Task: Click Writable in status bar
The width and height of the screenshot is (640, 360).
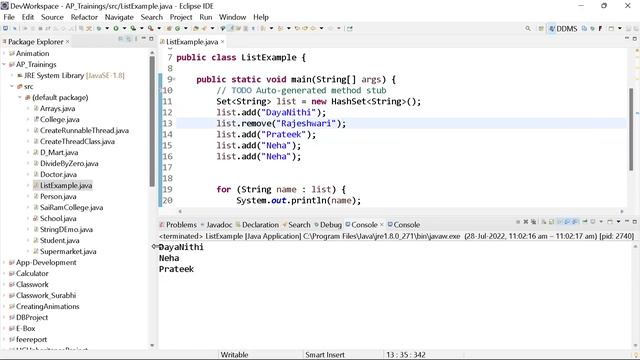Action: pos(234,355)
